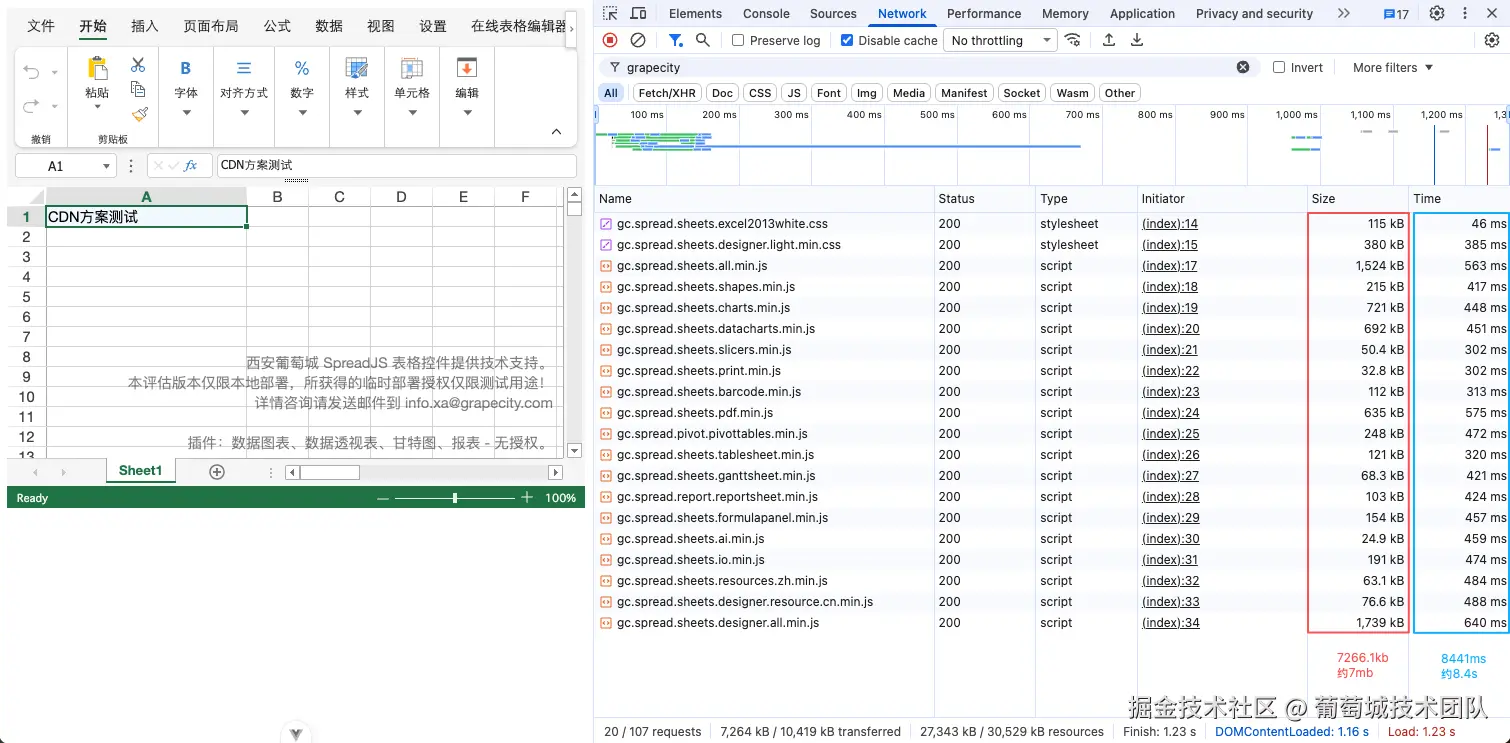Enable the Preserve log checkbox

click(x=738, y=40)
